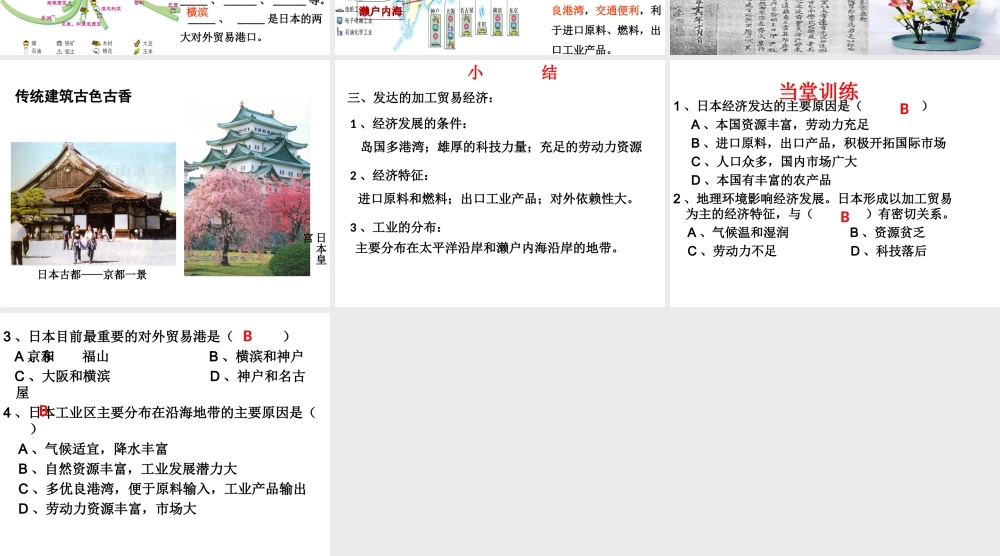The width and height of the screenshot is (1000, 556).
Task: Click the line 进口原料和燃料;出口工业产品
Action: point(497,199)
